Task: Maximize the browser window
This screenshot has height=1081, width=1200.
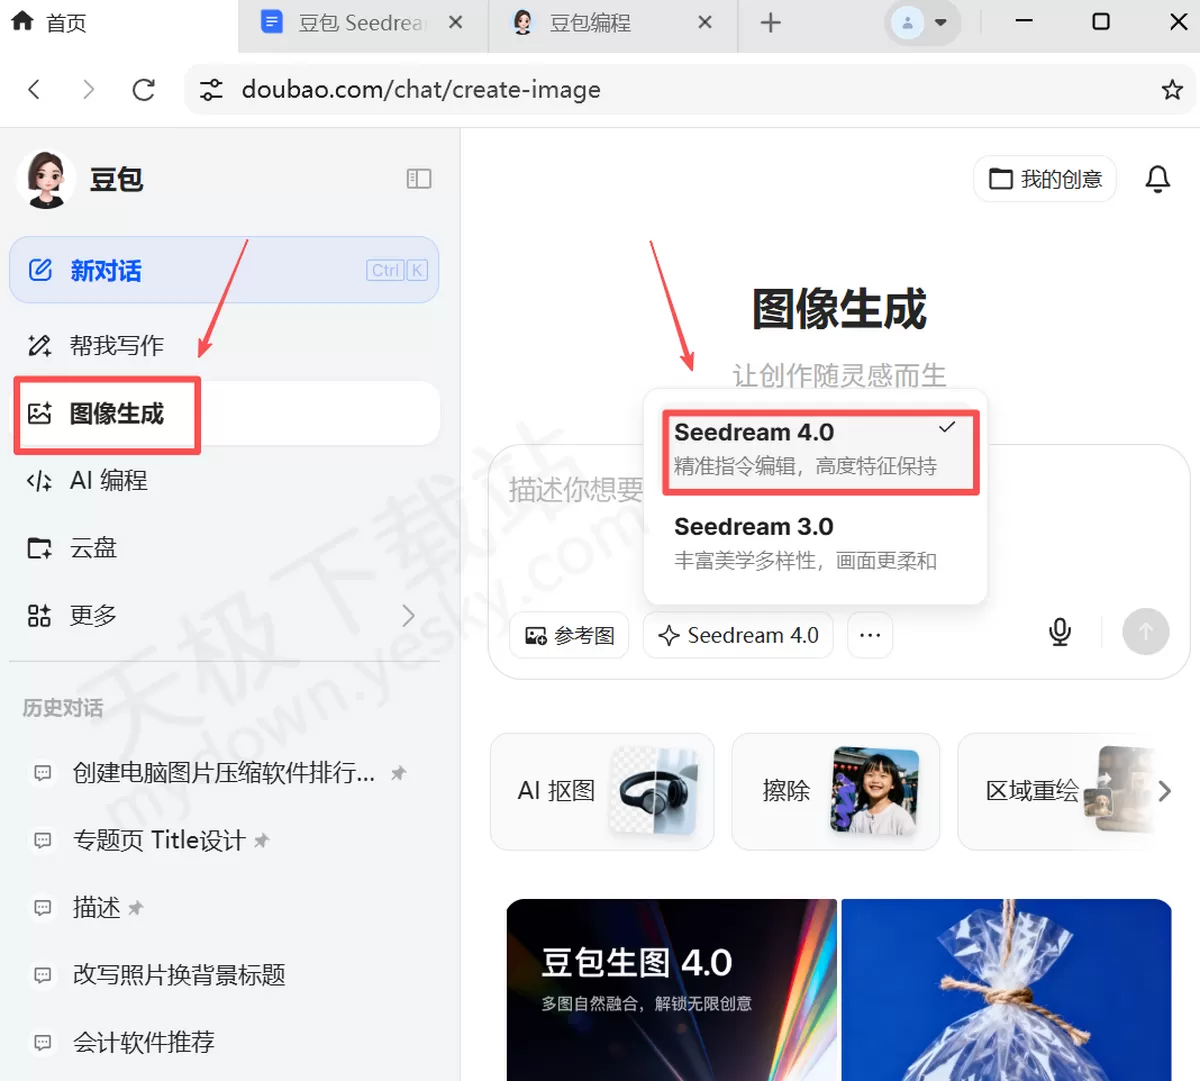Action: point(1101,22)
